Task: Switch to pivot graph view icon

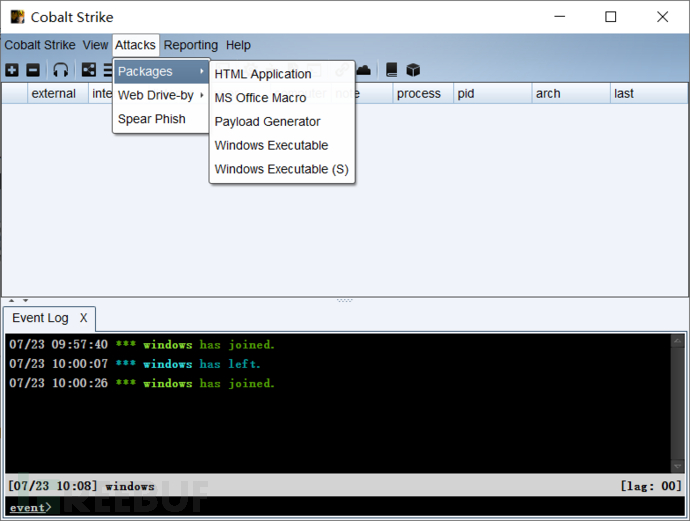Action: (x=89, y=70)
